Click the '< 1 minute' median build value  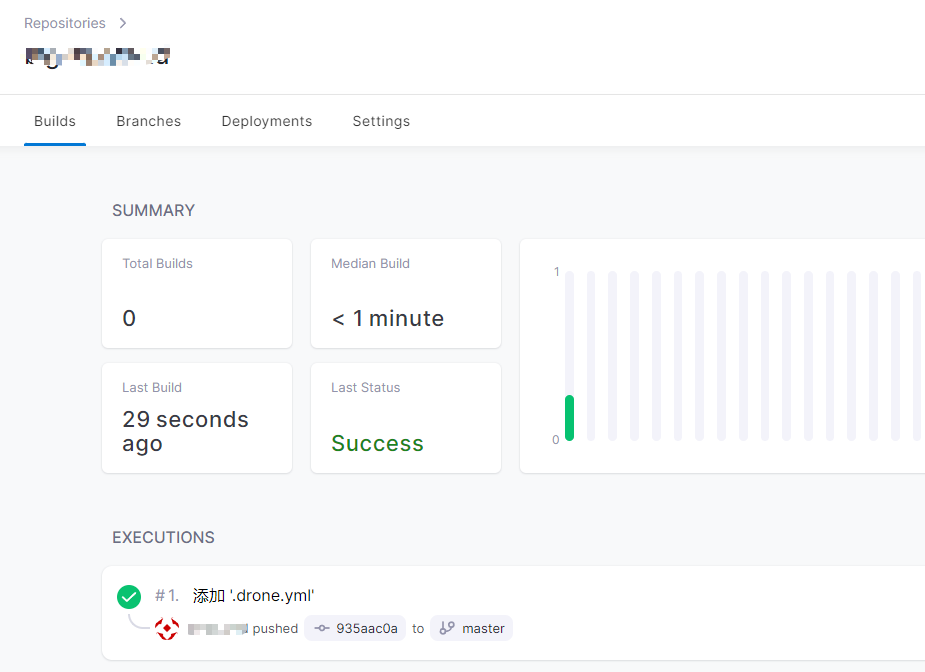388,319
